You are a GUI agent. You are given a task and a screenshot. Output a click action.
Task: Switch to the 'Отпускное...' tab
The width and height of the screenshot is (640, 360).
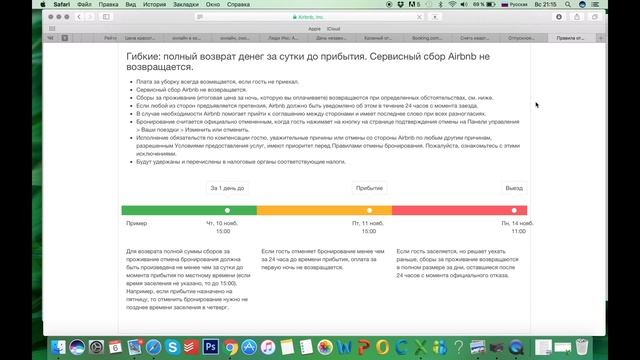522,38
